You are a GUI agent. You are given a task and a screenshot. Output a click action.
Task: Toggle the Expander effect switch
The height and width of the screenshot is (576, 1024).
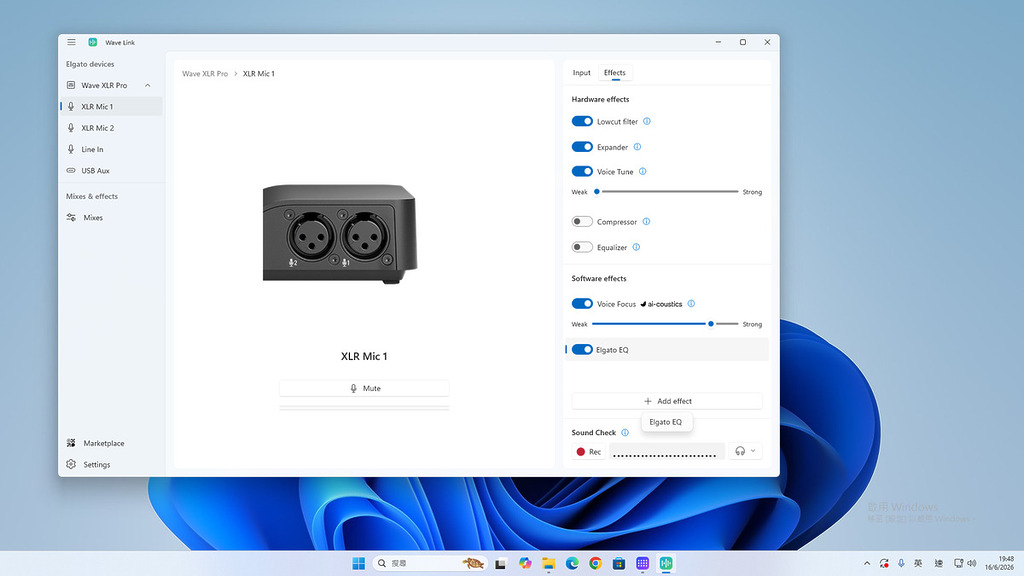tap(582, 147)
